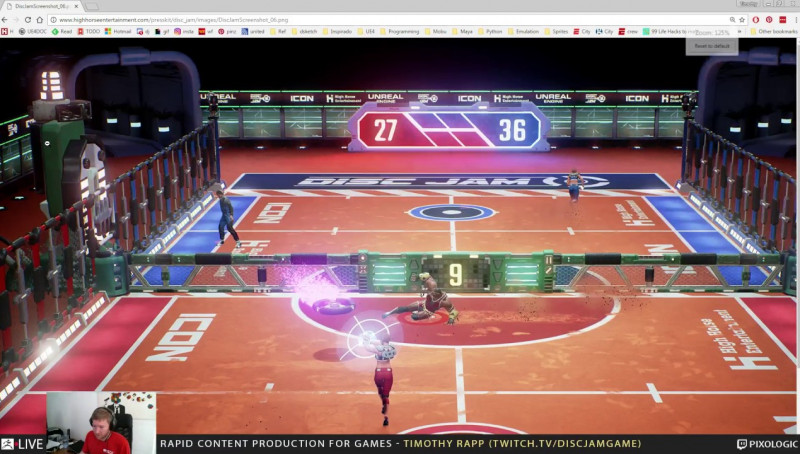Close the DiscJamScreenshot_06 tab

click(x=77, y=6)
